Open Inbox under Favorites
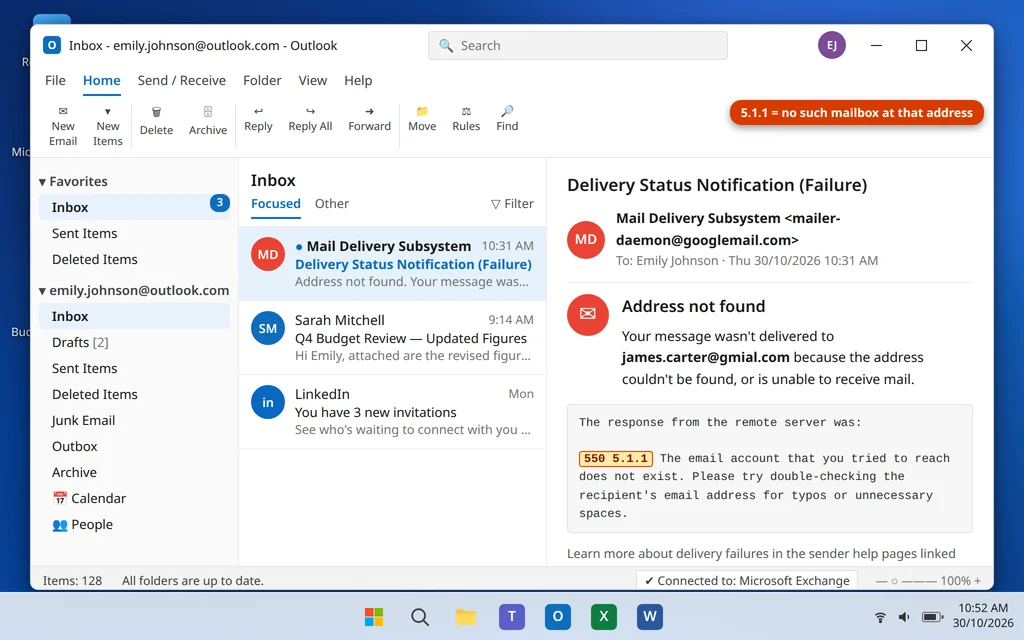The height and width of the screenshot is (640, 1024). tap(134, 207)
